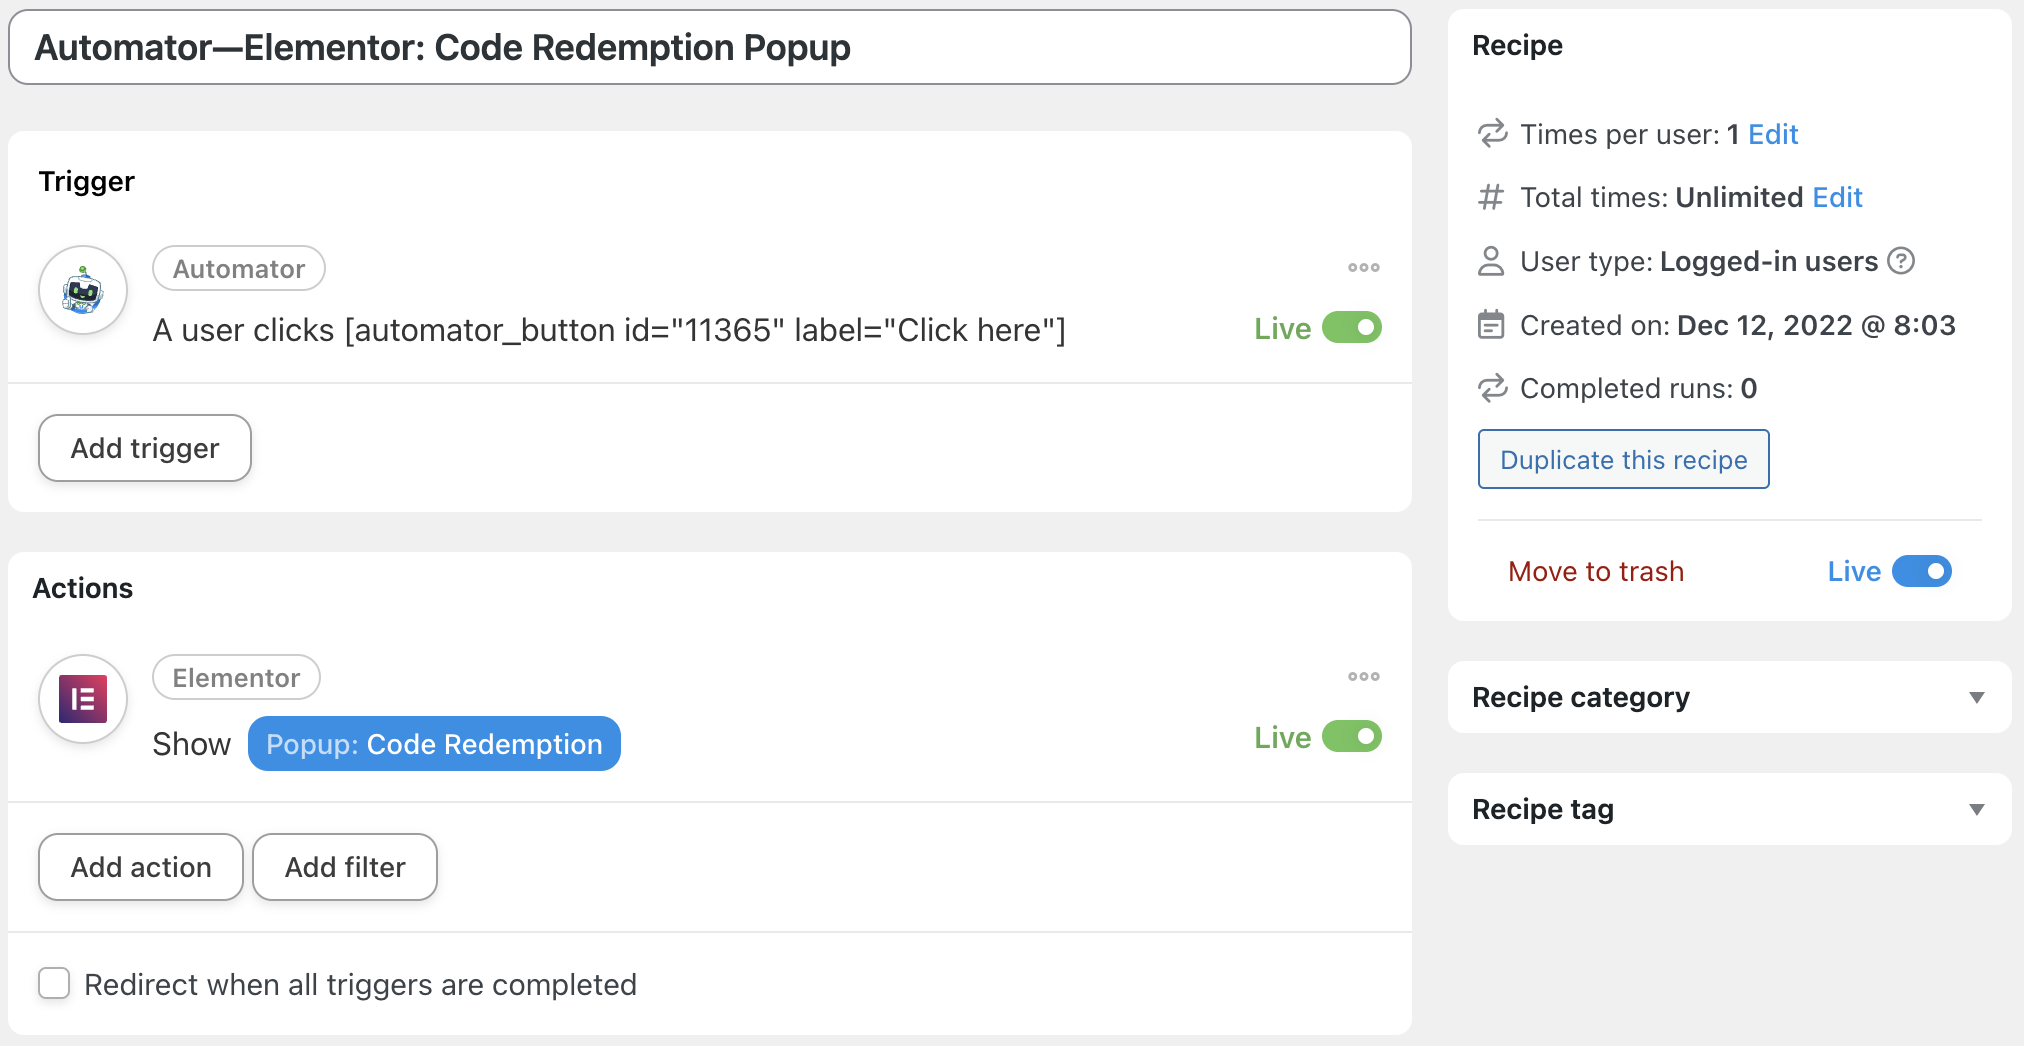The height and width of the screenshot is (1046, 2024).
Task: Select the Popup: Code Redemption chip
Action: (434, 743)
